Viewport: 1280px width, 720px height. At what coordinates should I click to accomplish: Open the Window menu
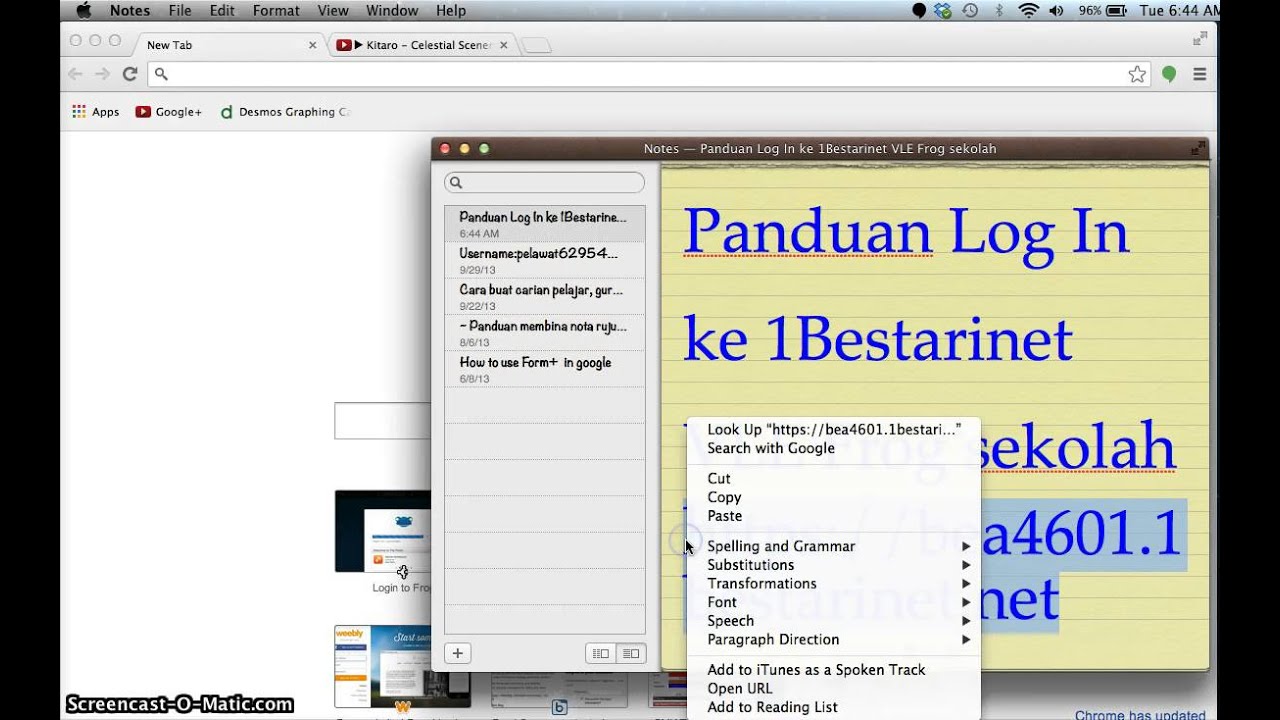coord(392,10)
